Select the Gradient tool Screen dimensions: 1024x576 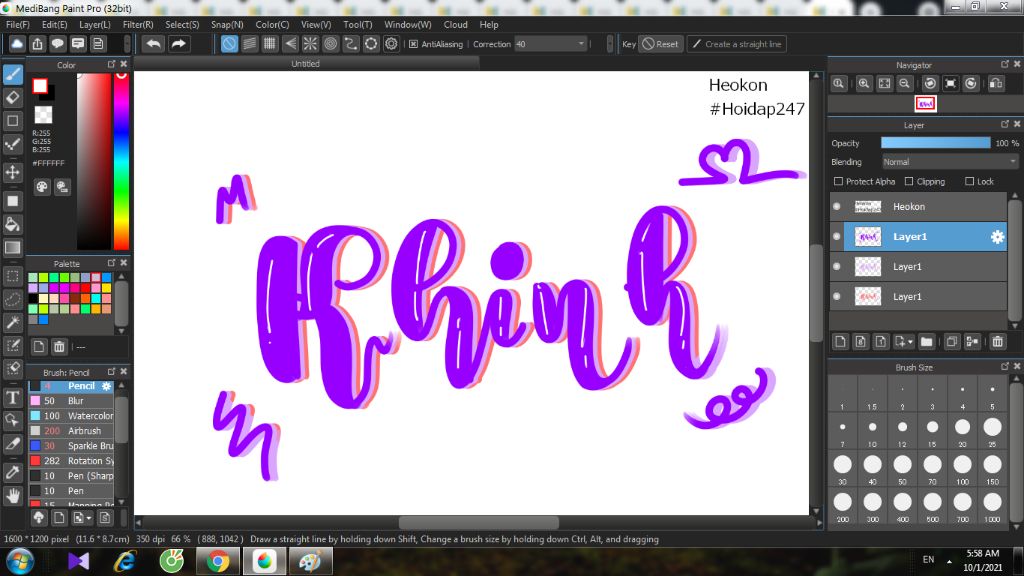tap(12, 248)
